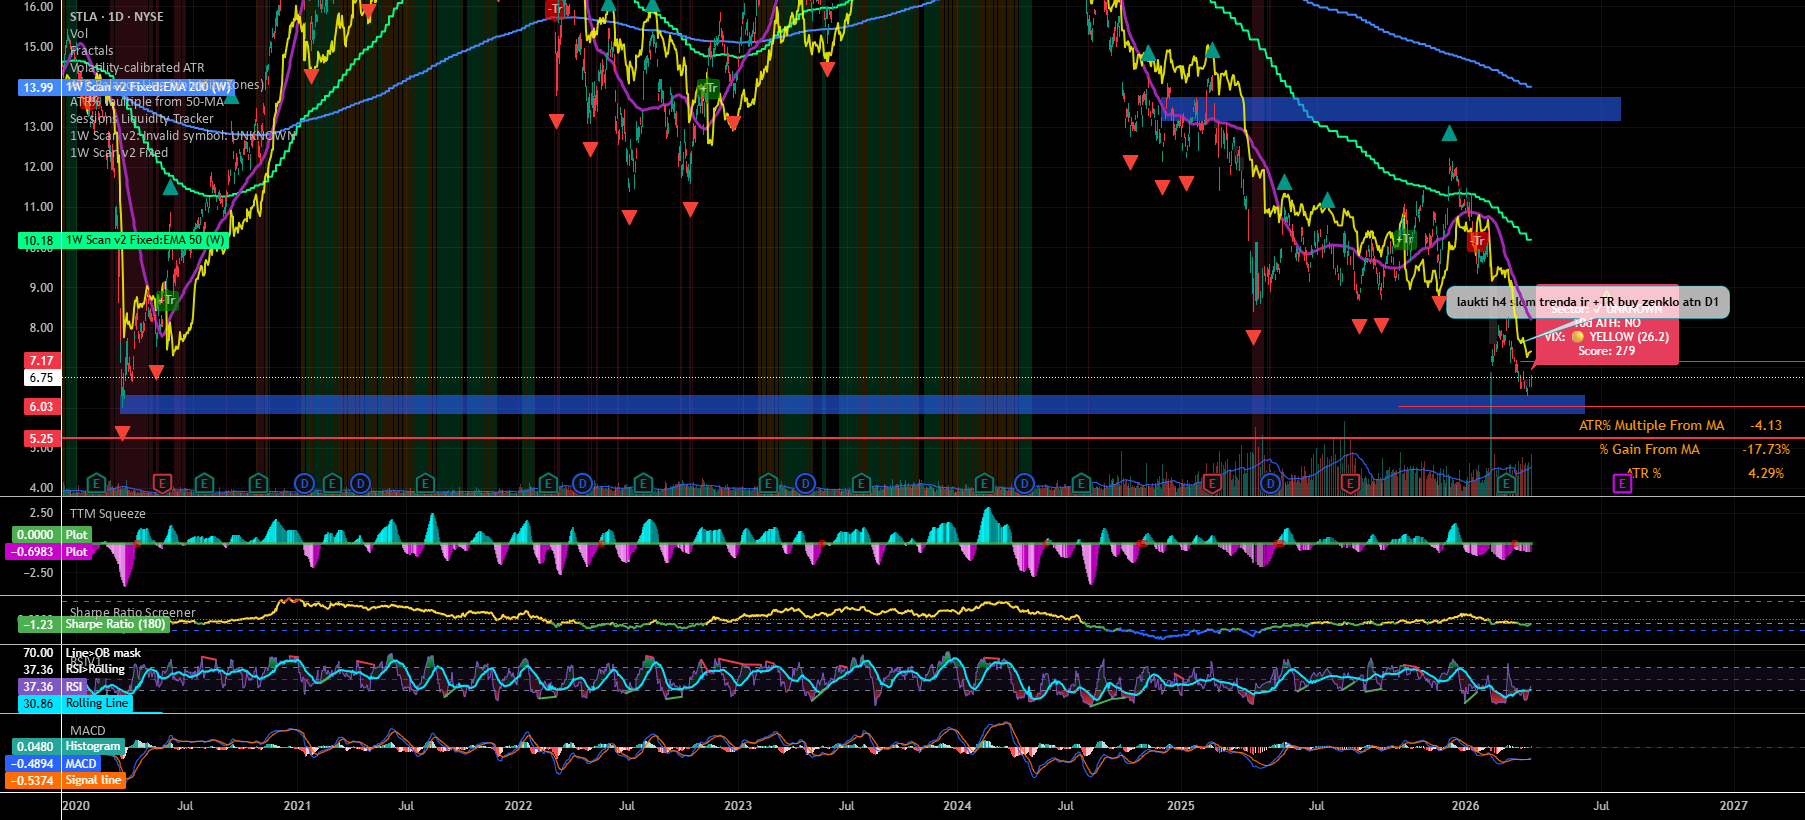1805x820 pixels.
Task: Click the purple upcoming earnings E marker
Action: coord(1622,483)
